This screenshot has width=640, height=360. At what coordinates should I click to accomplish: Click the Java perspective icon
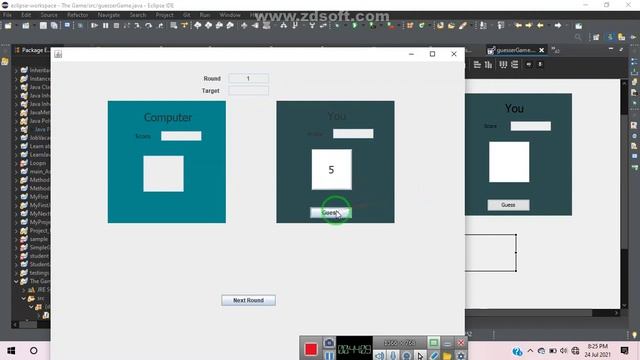tap(610, 37)
